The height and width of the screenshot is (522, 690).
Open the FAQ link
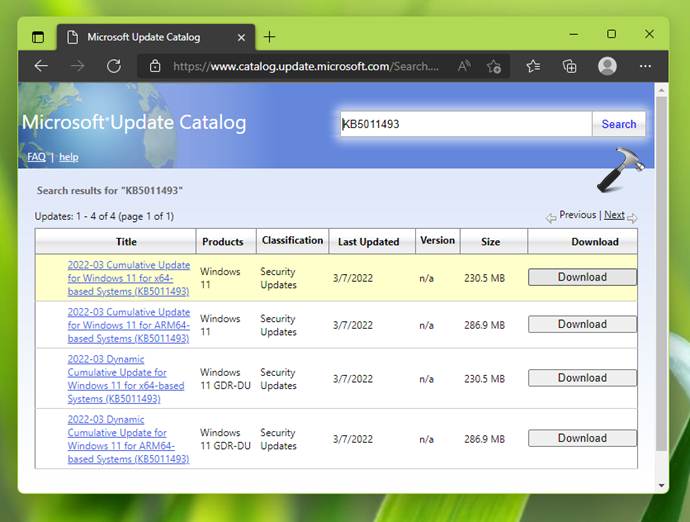click(x=35, y=157)
